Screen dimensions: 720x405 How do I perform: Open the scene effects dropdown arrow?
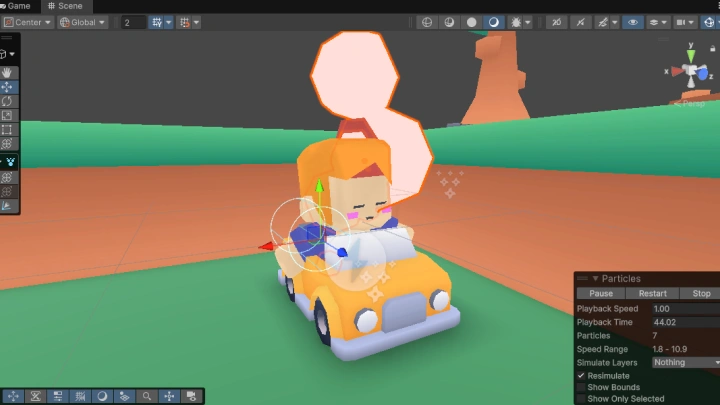coord(614,22)
